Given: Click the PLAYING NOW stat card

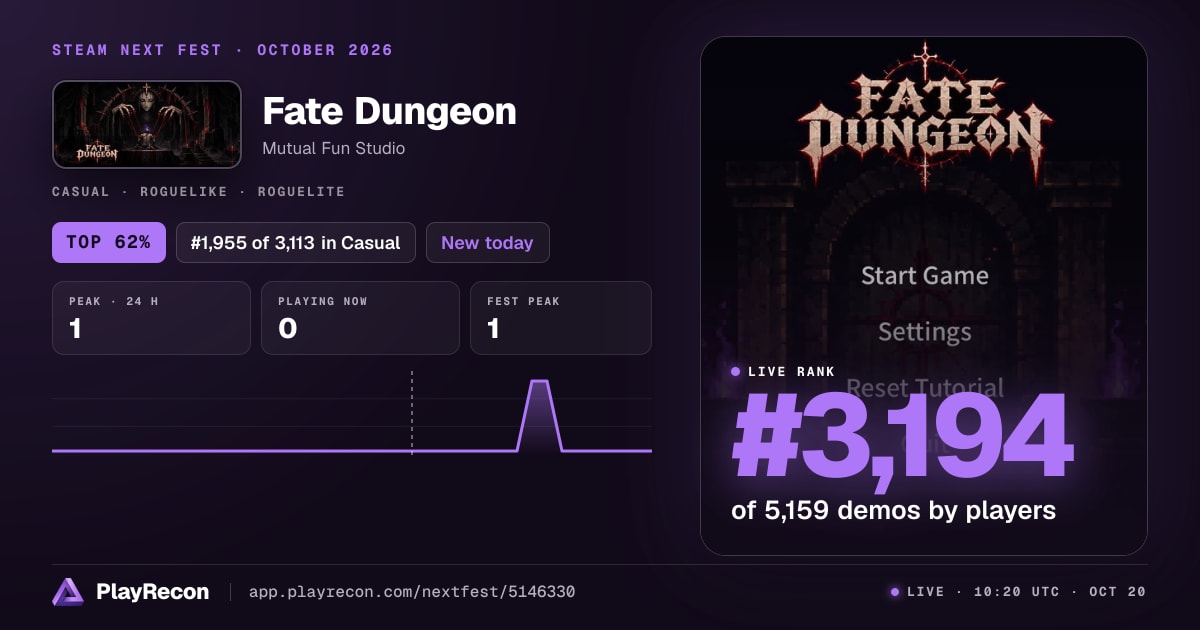Looking at the screenshot, I should click(x=360, y=318).
